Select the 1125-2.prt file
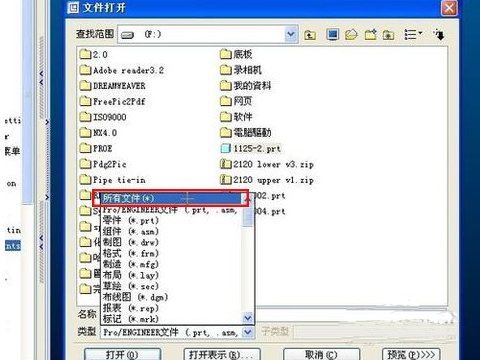The image size is (480, 360). click(251, 148)
